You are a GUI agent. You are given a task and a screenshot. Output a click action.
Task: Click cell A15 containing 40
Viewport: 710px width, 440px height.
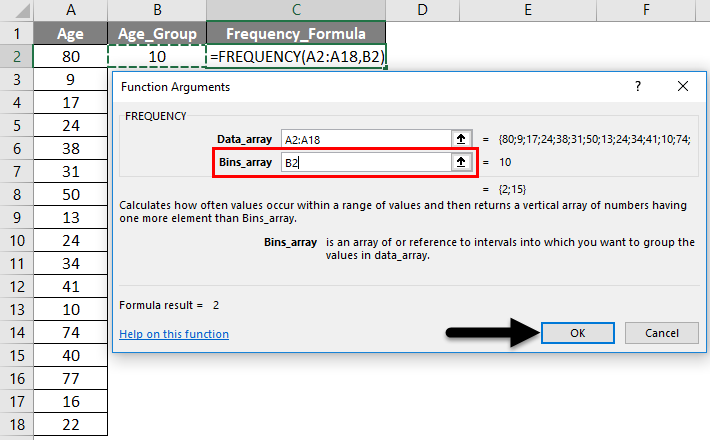[x=71, y=355]
